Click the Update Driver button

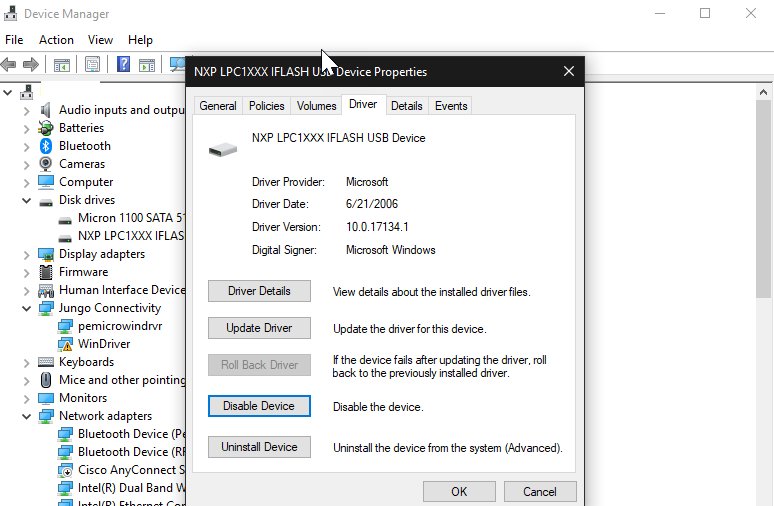click(259, 328)
